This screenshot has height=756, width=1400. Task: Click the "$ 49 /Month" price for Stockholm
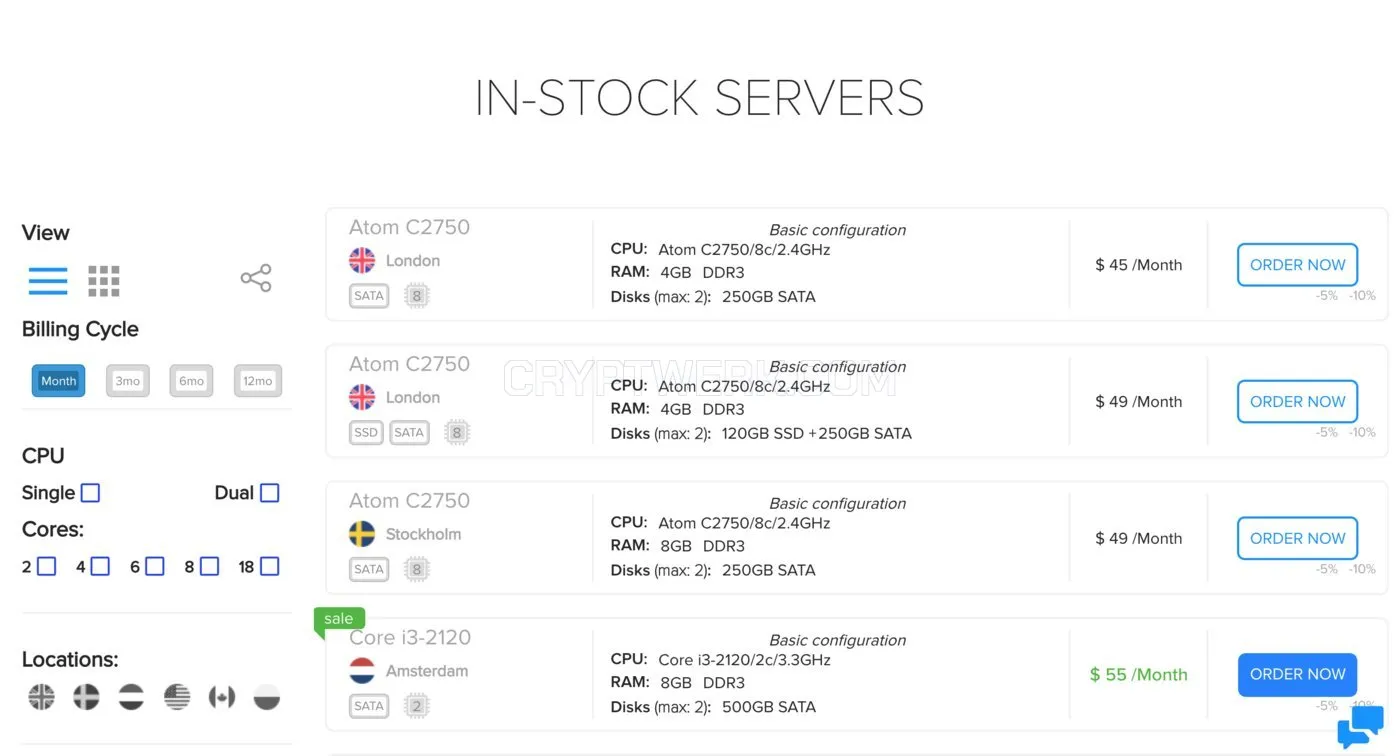1138,538
